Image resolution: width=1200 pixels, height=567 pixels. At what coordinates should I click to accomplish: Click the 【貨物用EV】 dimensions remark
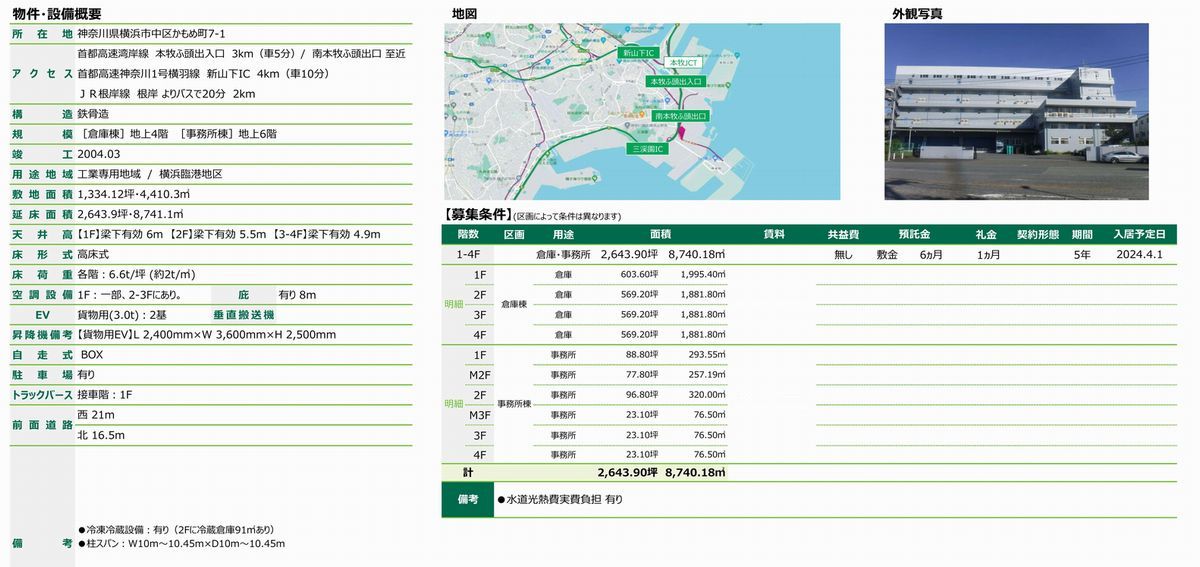(207, 334)
